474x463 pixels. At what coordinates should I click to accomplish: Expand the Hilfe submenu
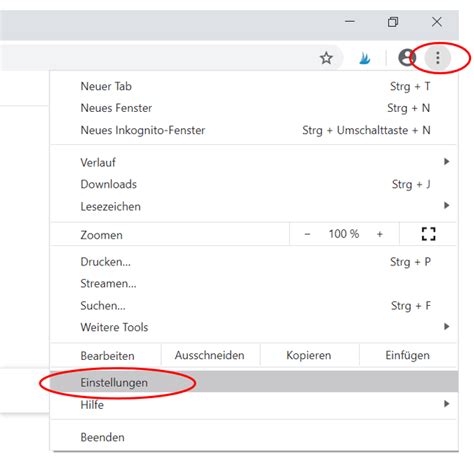253,405
